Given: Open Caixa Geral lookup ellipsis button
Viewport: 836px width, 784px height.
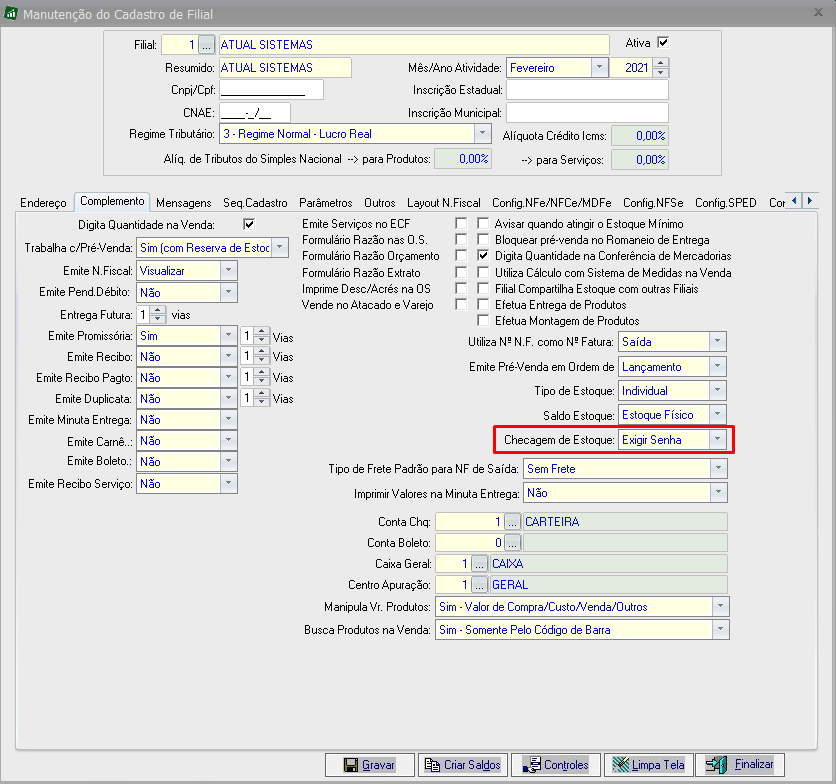Looking at the screenshot, I should (479, 564).
